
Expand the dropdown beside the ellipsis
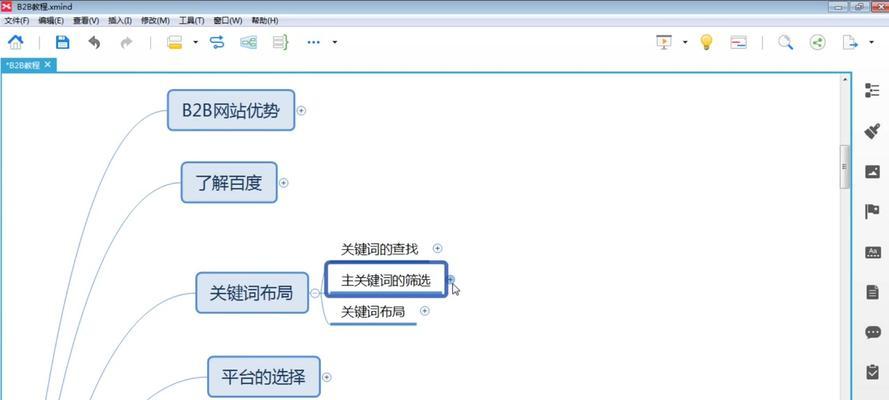point(335,42)
